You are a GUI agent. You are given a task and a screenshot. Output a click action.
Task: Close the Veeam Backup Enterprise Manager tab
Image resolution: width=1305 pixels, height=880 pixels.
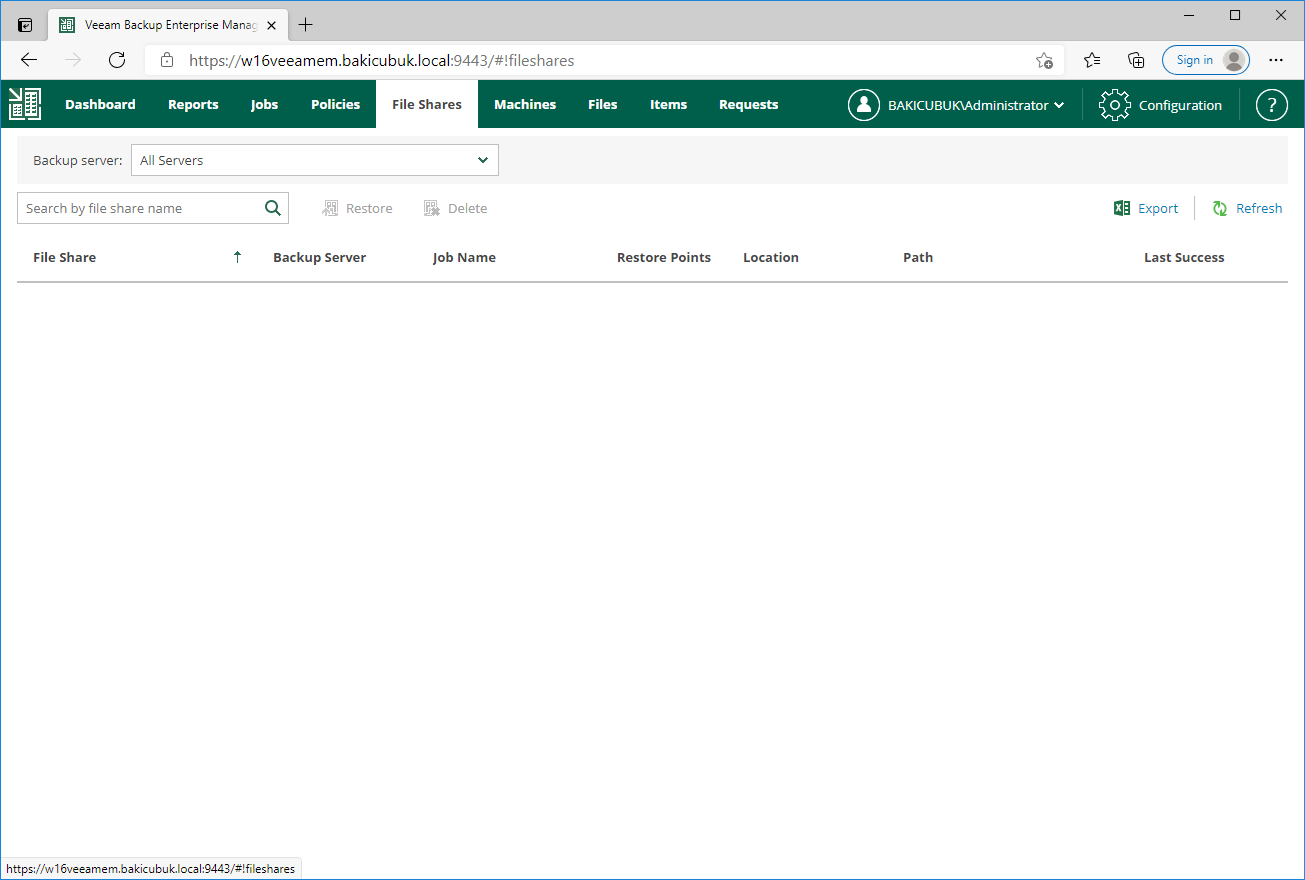(271, 25)
